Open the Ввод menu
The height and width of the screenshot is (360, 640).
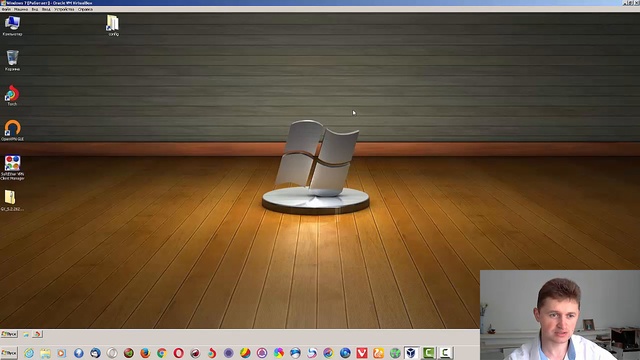pos(46,9)
